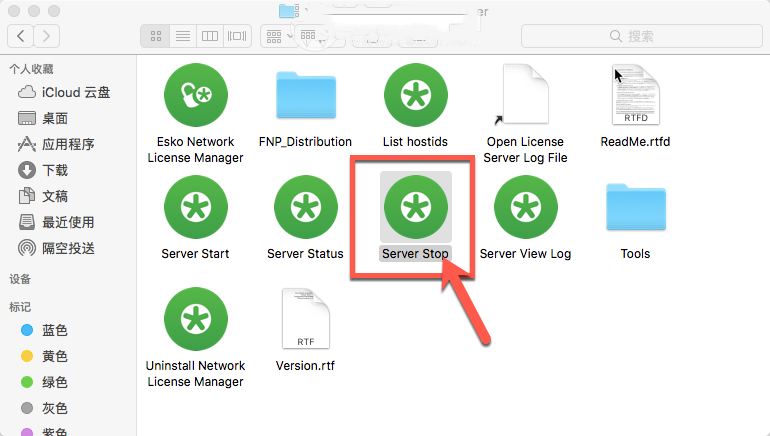
Task: Select the ReadMe.rtfd document
Action: [635, 94]
